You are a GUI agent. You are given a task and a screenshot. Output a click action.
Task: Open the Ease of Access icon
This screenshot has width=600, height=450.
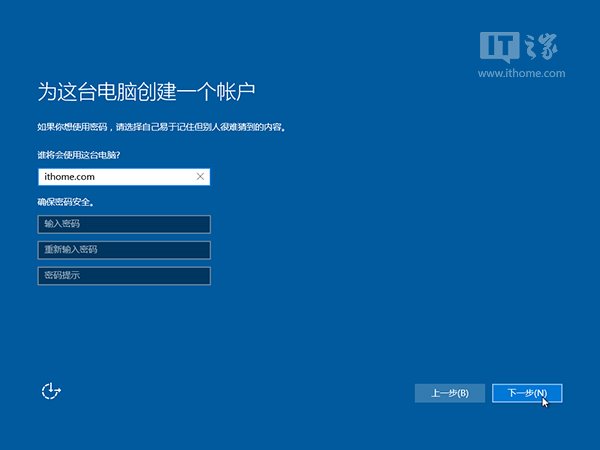pyautogui.click(x=52, y=391)
